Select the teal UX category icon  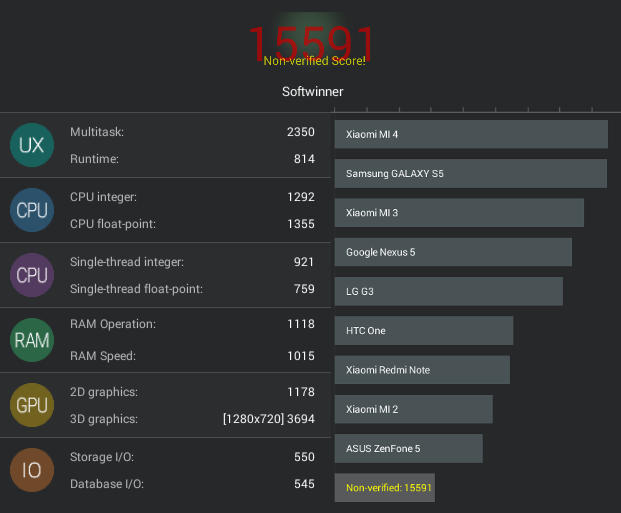(x=32, y=145)
